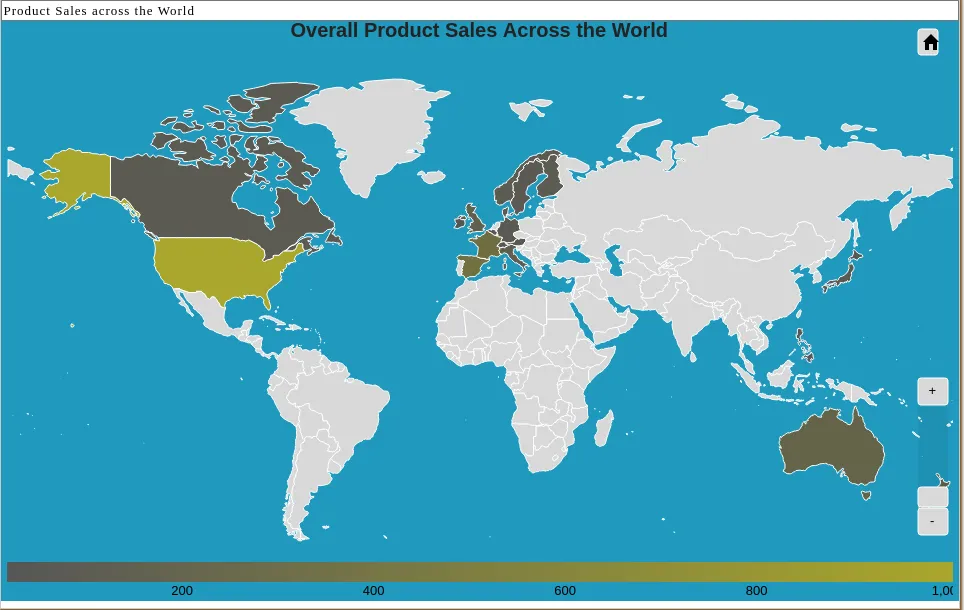Click the 200 legend label

182,591
